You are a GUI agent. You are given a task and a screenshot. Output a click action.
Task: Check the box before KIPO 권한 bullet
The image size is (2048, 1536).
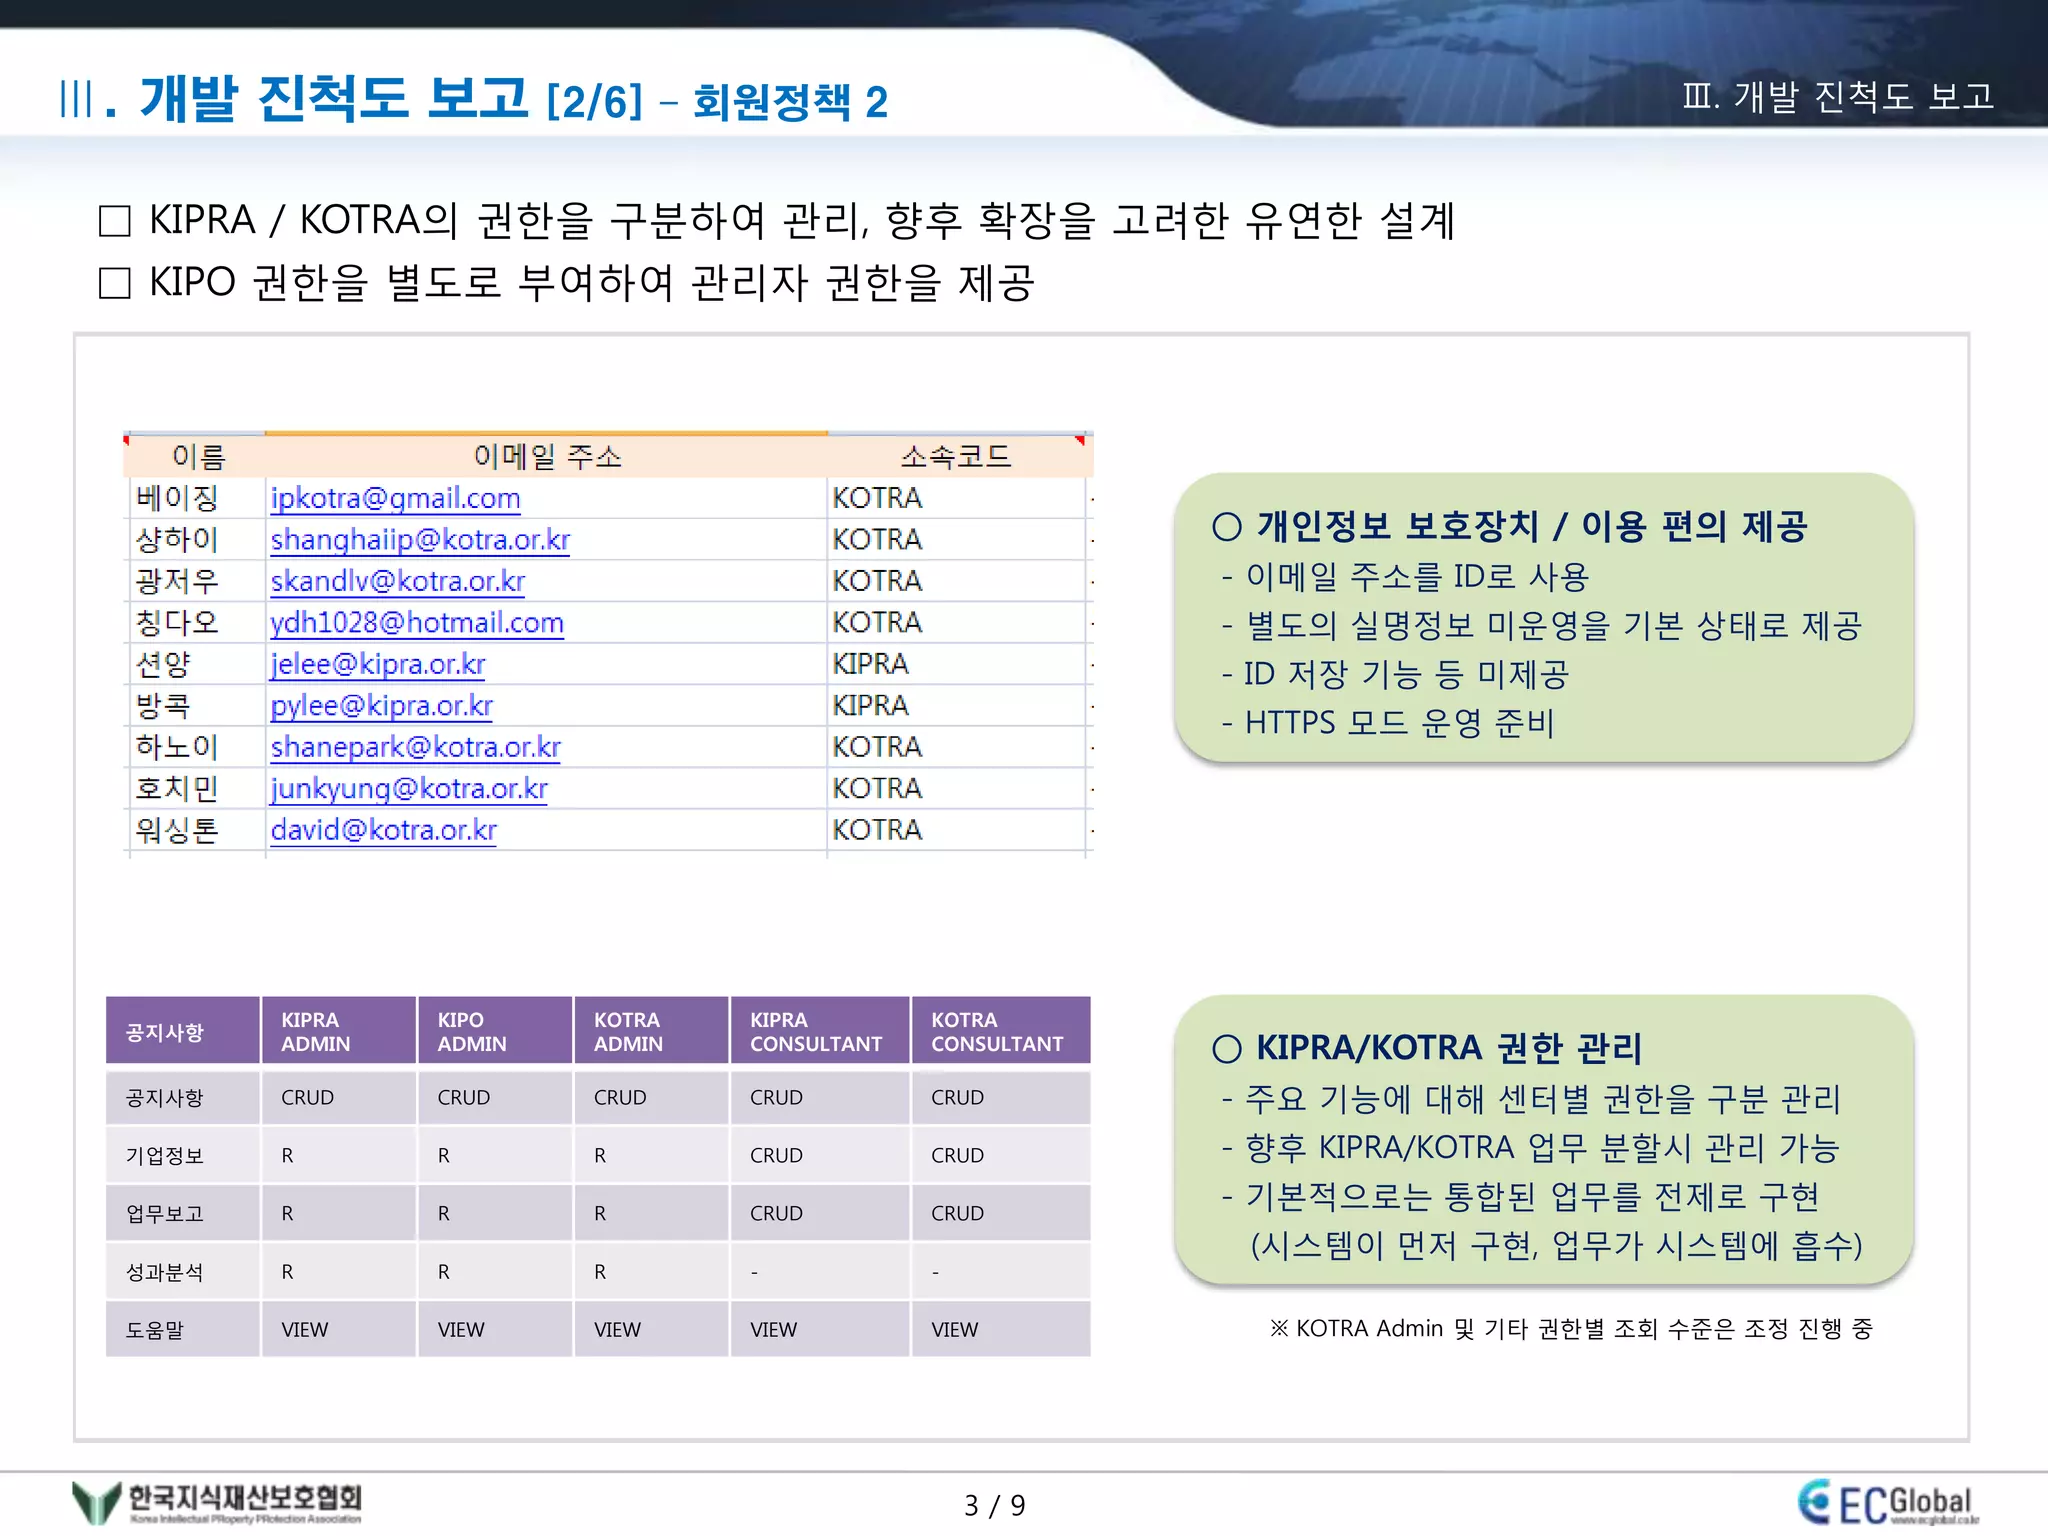click(x=115, y=283)
